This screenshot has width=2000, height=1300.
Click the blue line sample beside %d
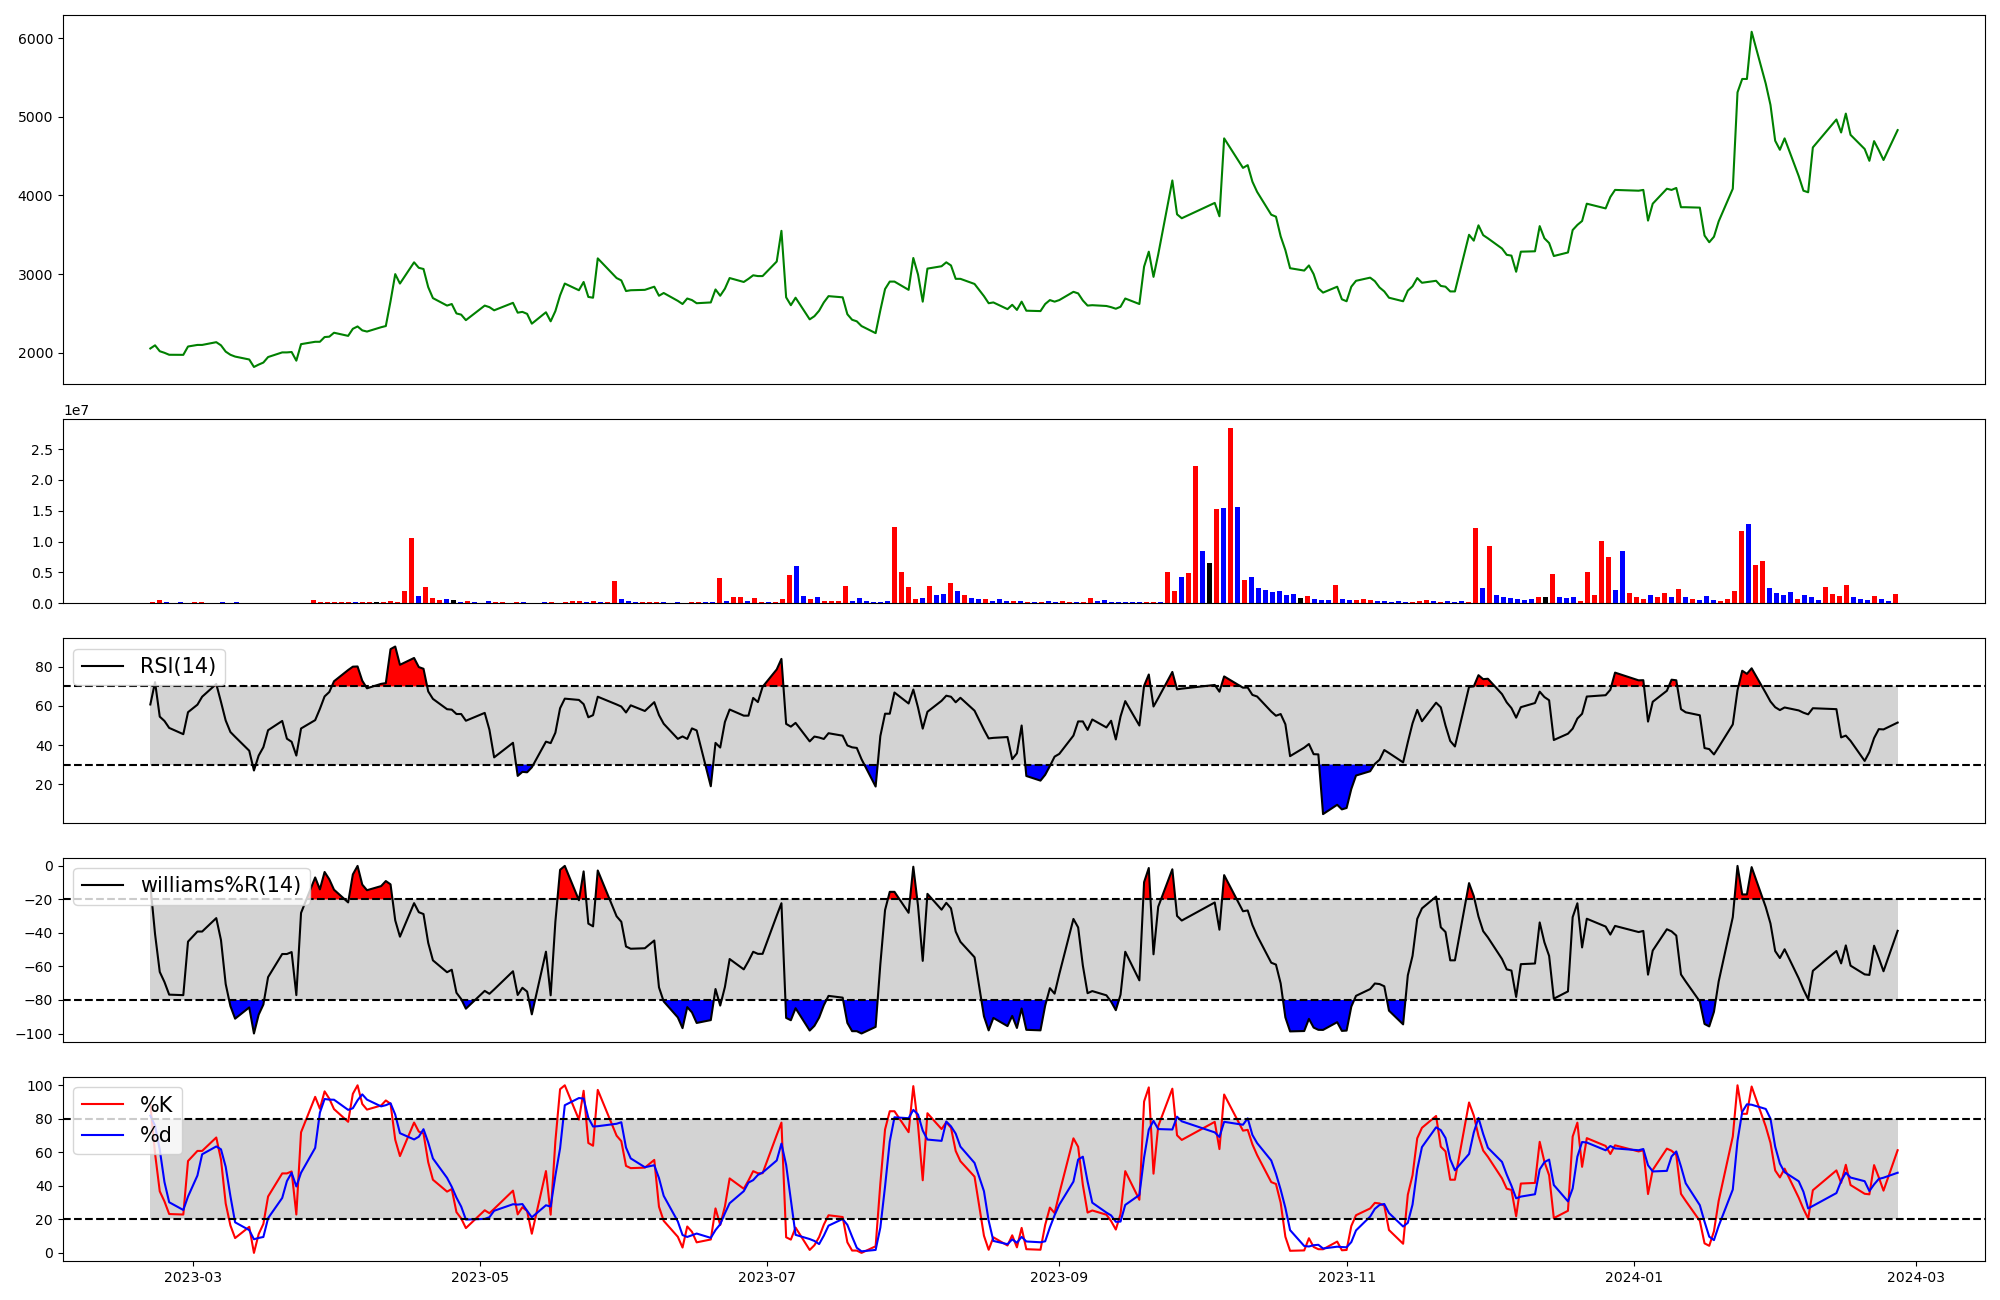[102, 1135]
